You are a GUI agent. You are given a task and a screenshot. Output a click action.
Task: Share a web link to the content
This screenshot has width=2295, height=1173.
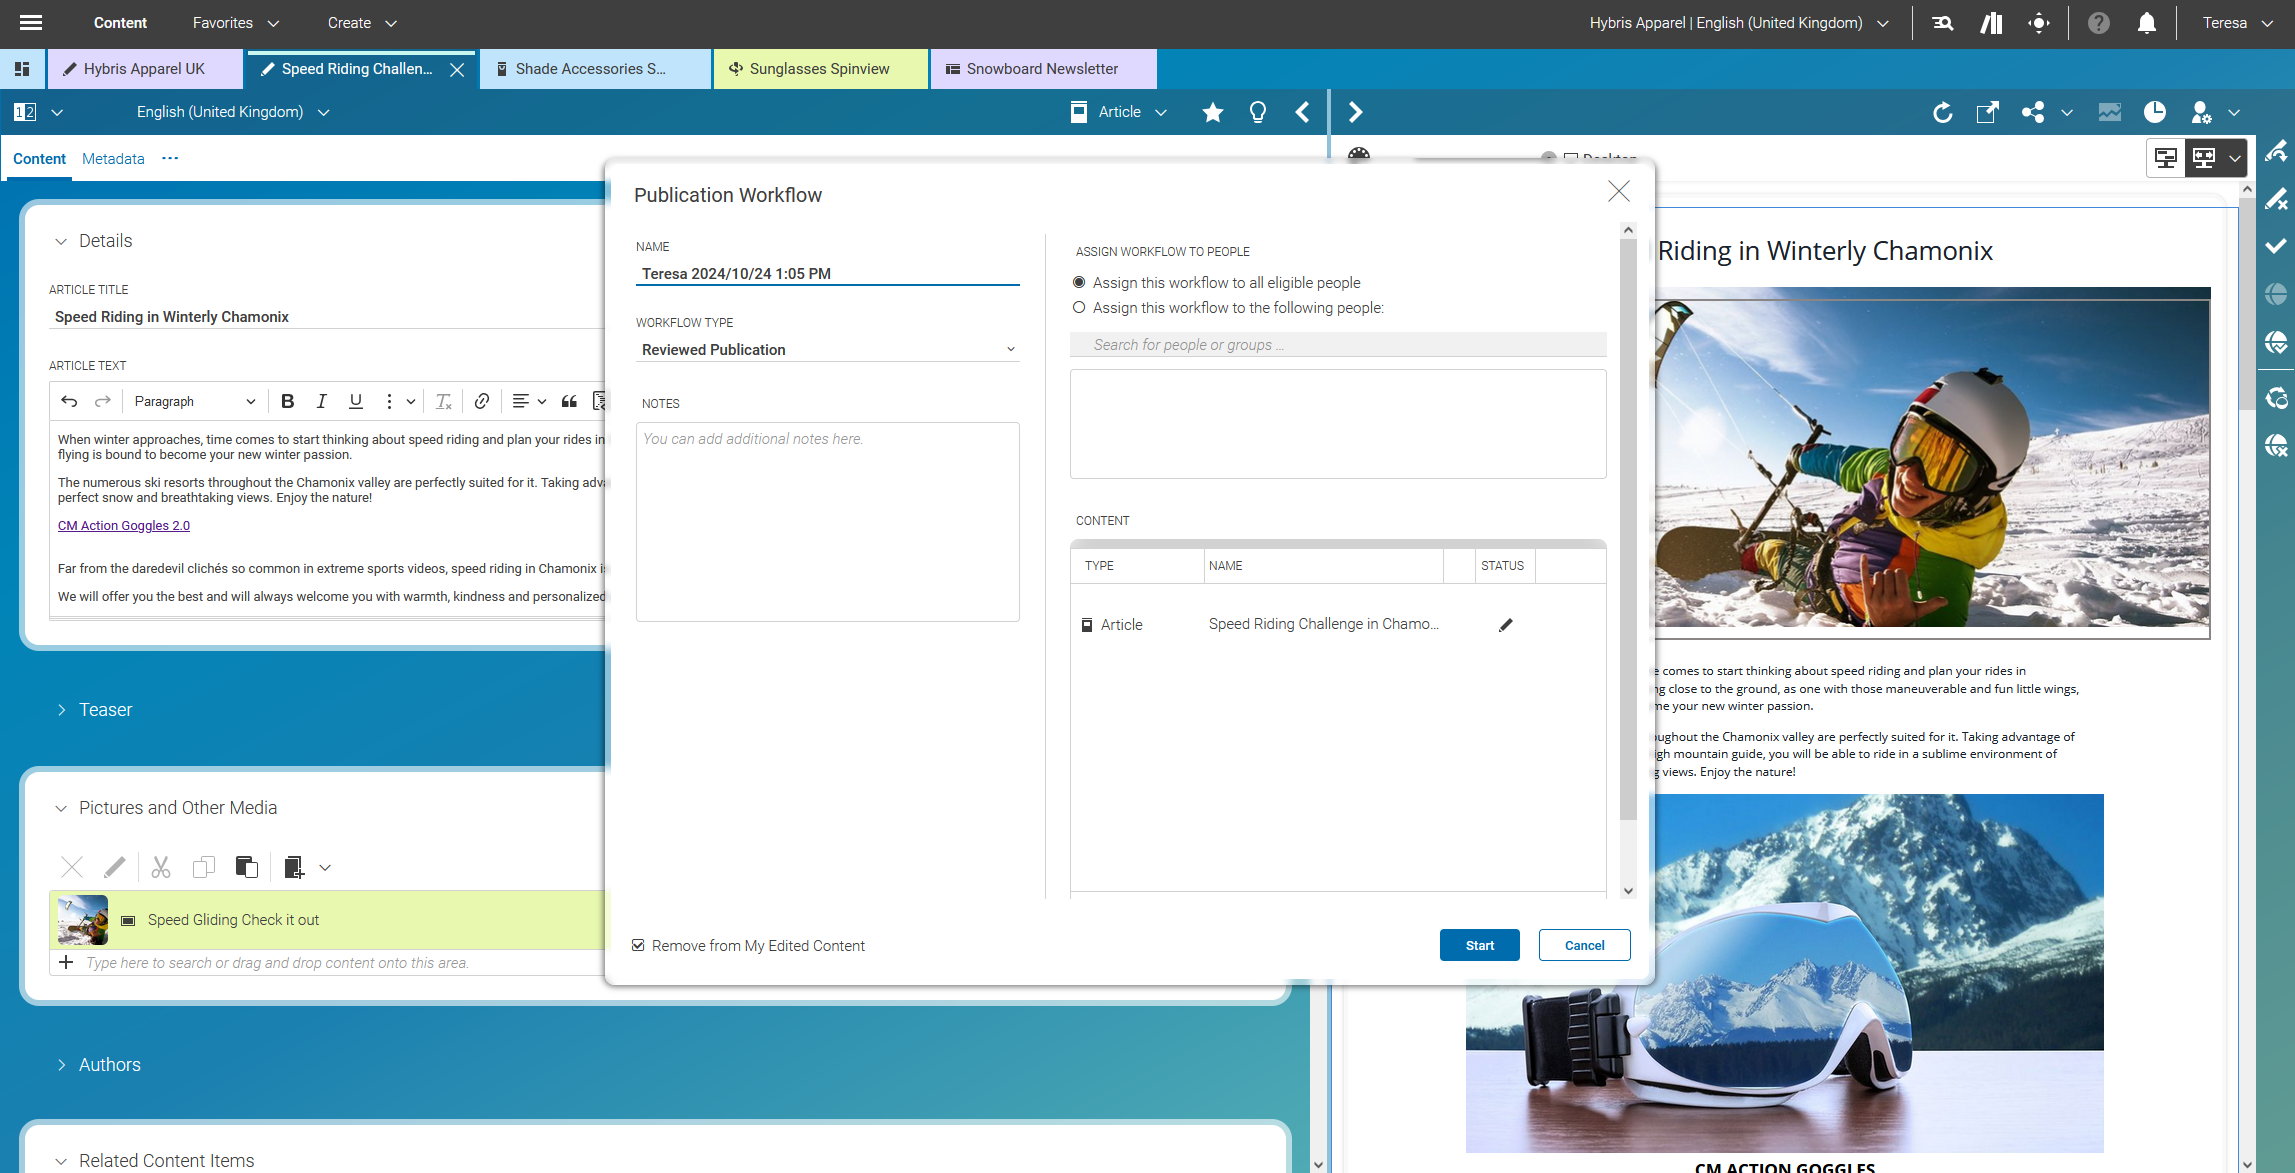2032,112
